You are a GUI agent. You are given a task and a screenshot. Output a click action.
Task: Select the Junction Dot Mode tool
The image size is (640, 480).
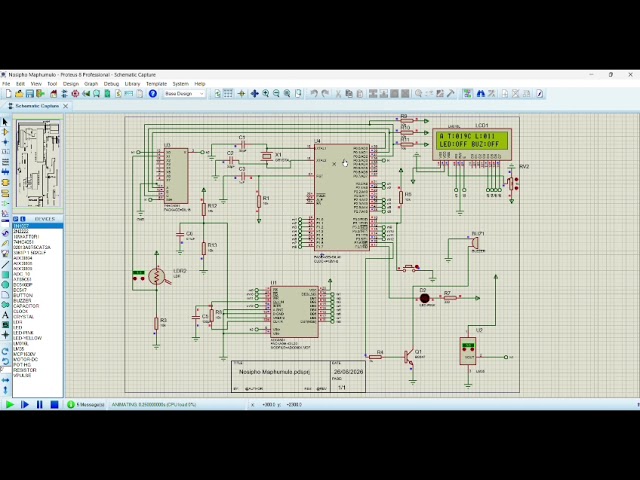click(5, 142)
